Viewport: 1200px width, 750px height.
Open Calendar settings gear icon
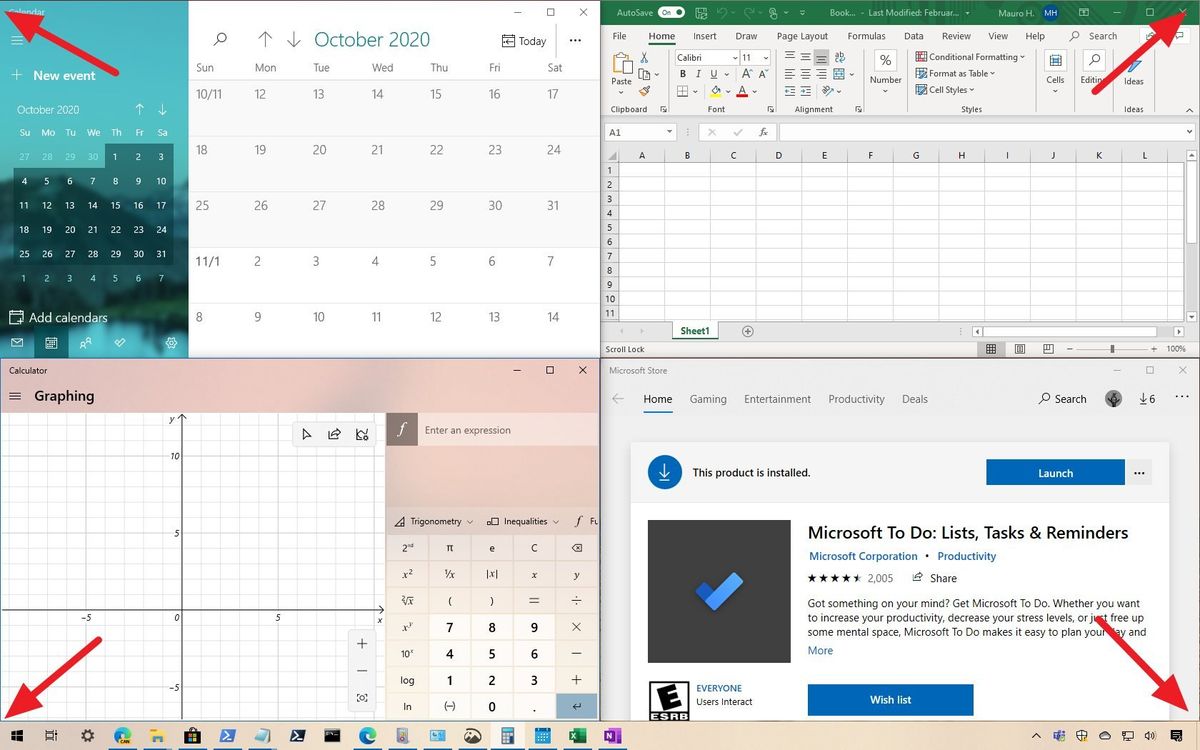coord(171,342)
